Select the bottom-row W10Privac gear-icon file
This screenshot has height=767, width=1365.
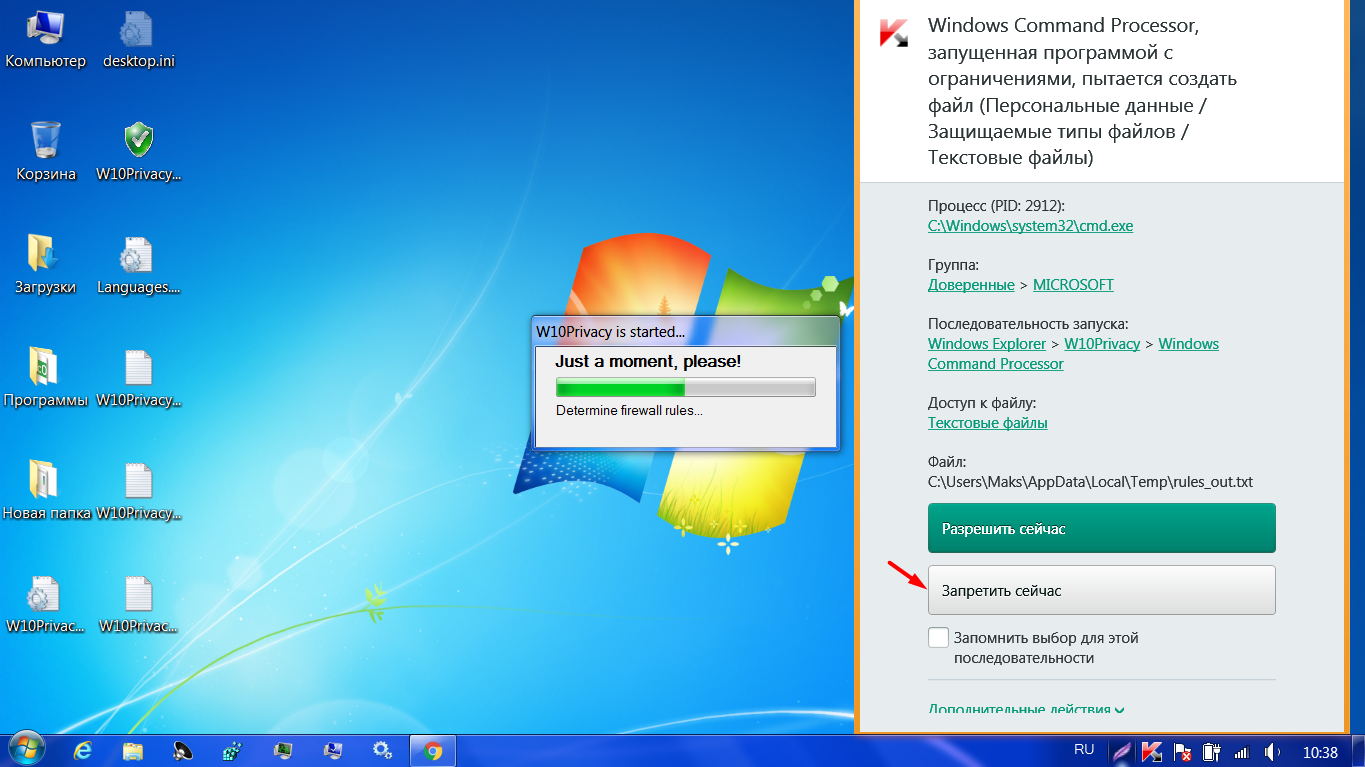(46, 604)
